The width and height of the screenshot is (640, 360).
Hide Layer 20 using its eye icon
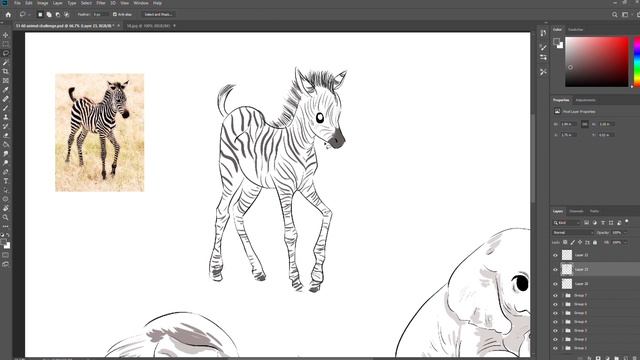pos(555,284)
